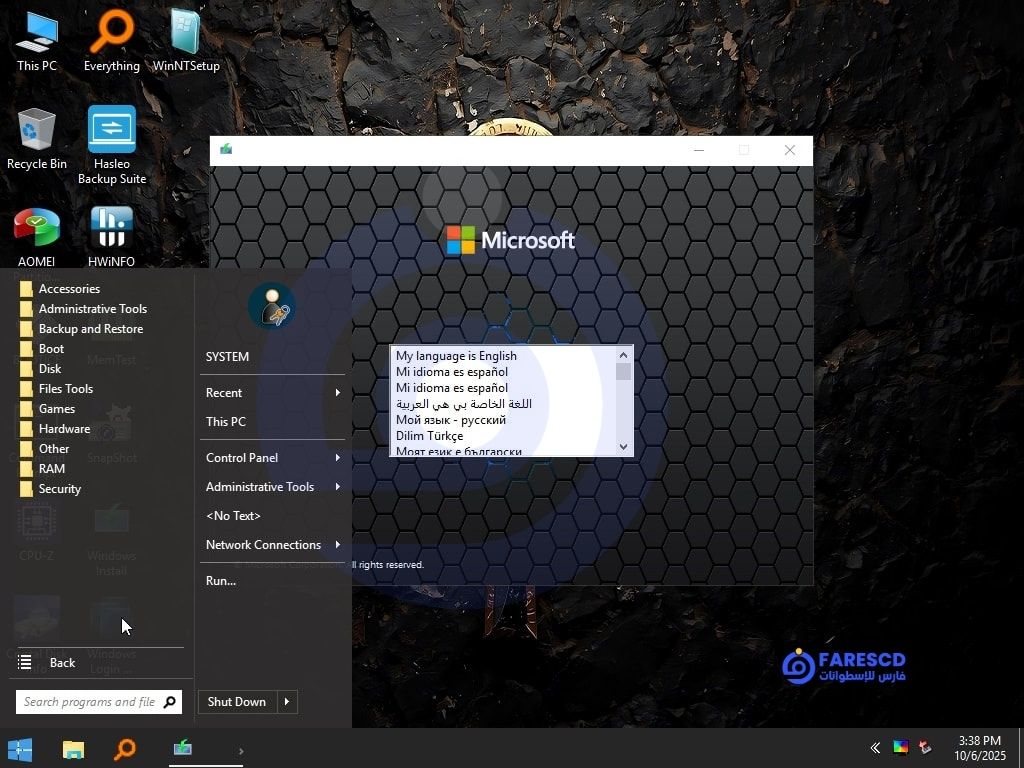Viewport: 1024px width, 768px height.
Task: Open the Shut Down options arrow
Action: coord(286,702)
